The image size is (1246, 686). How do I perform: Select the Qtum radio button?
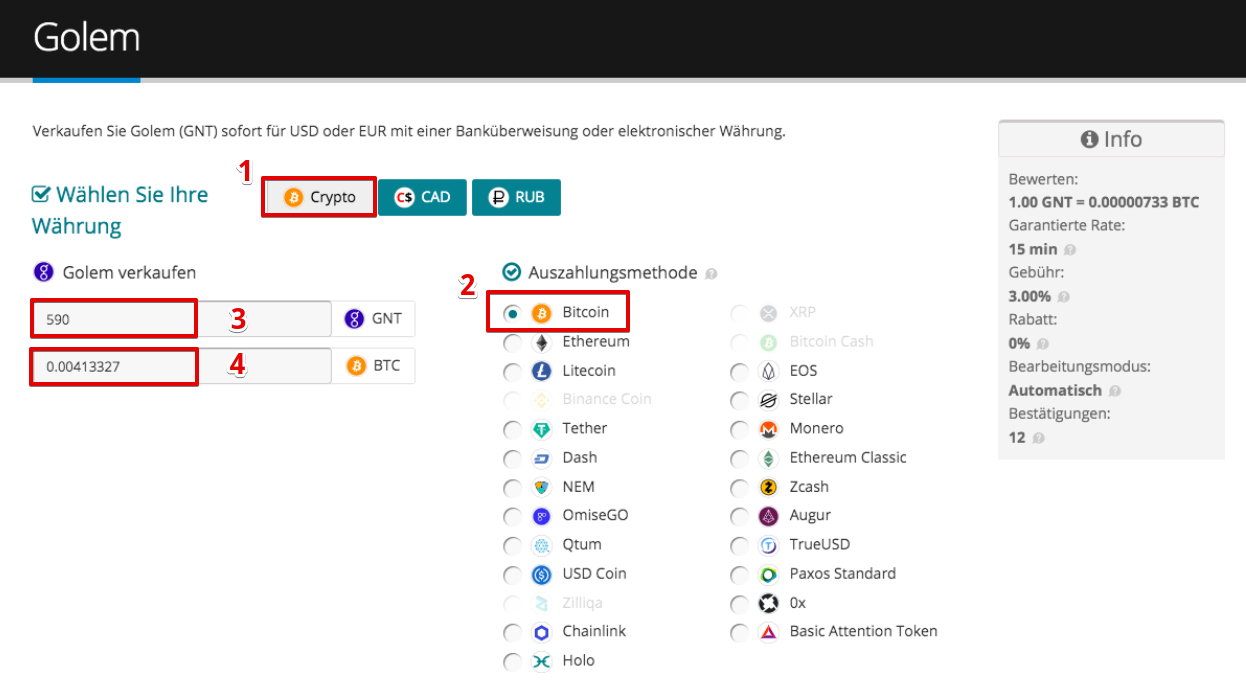pyautogui.click(x=512, y=545)
